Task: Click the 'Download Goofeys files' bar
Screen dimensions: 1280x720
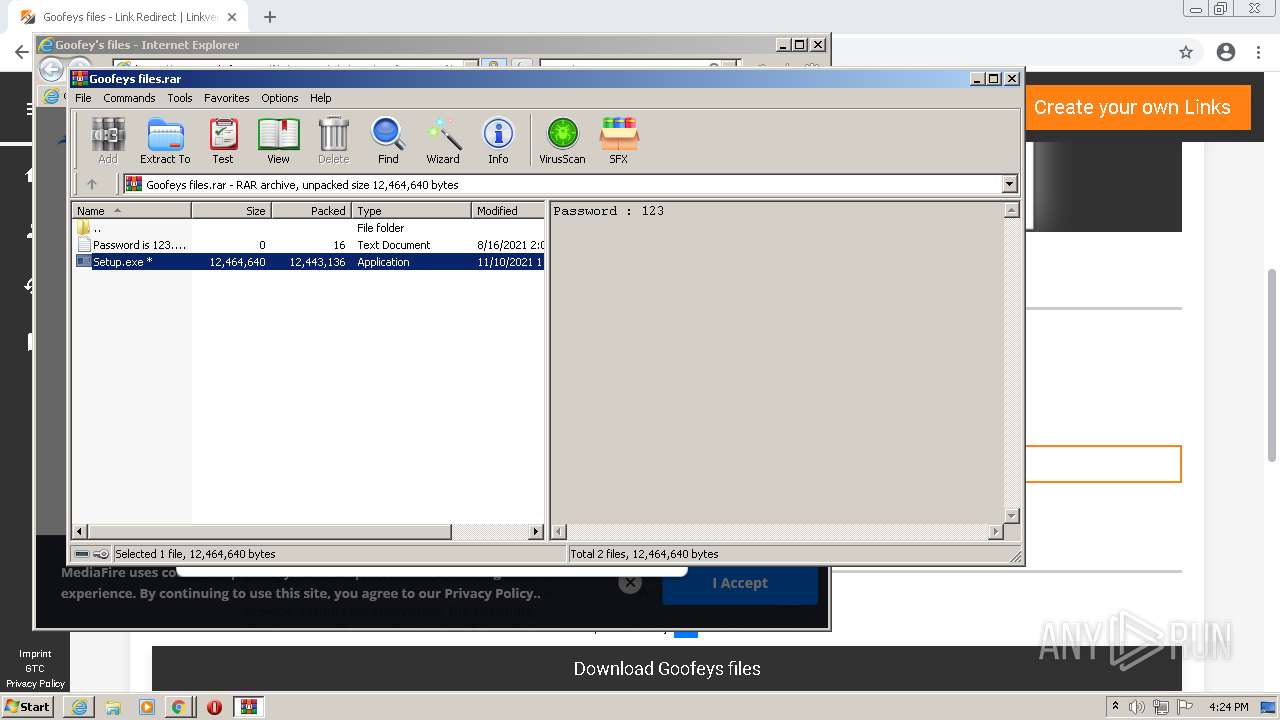Action: point(667,669)
